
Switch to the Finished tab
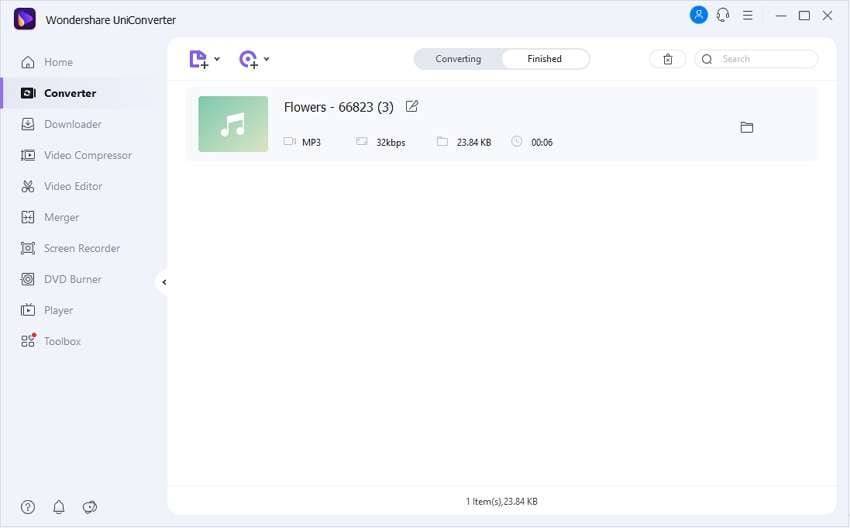[x=544, y=59]
